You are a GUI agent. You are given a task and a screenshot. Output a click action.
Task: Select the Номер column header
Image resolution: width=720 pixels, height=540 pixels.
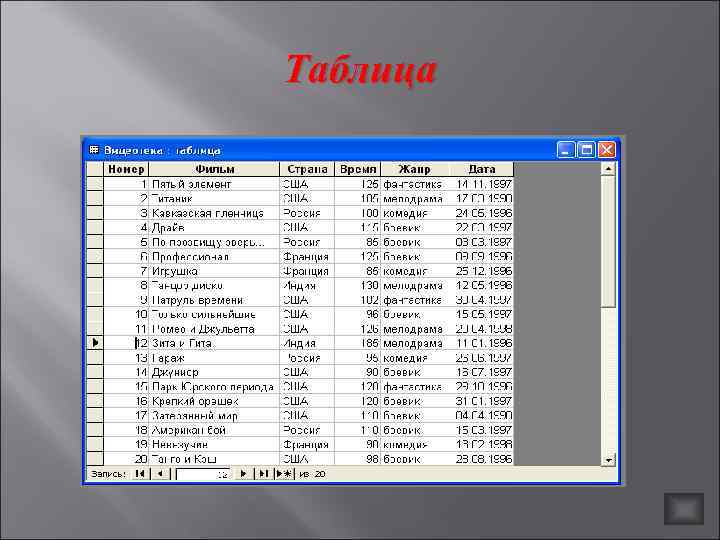[x=126, y=169]
